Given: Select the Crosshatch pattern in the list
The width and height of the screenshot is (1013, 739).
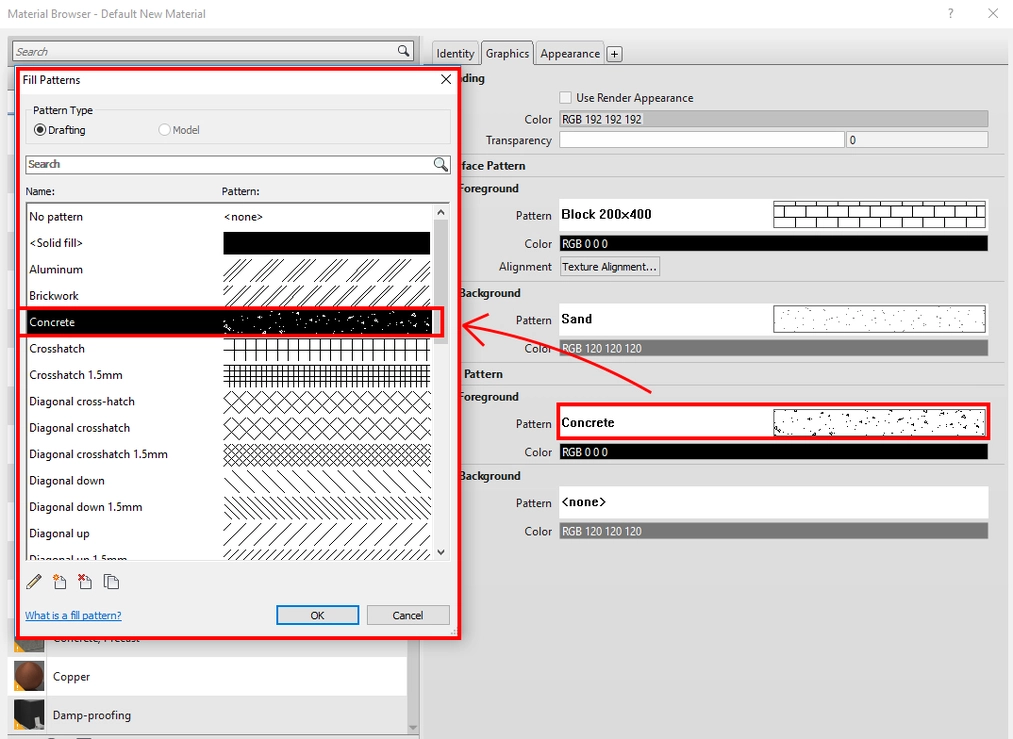Looking at the screenshot, I should 120,348.
